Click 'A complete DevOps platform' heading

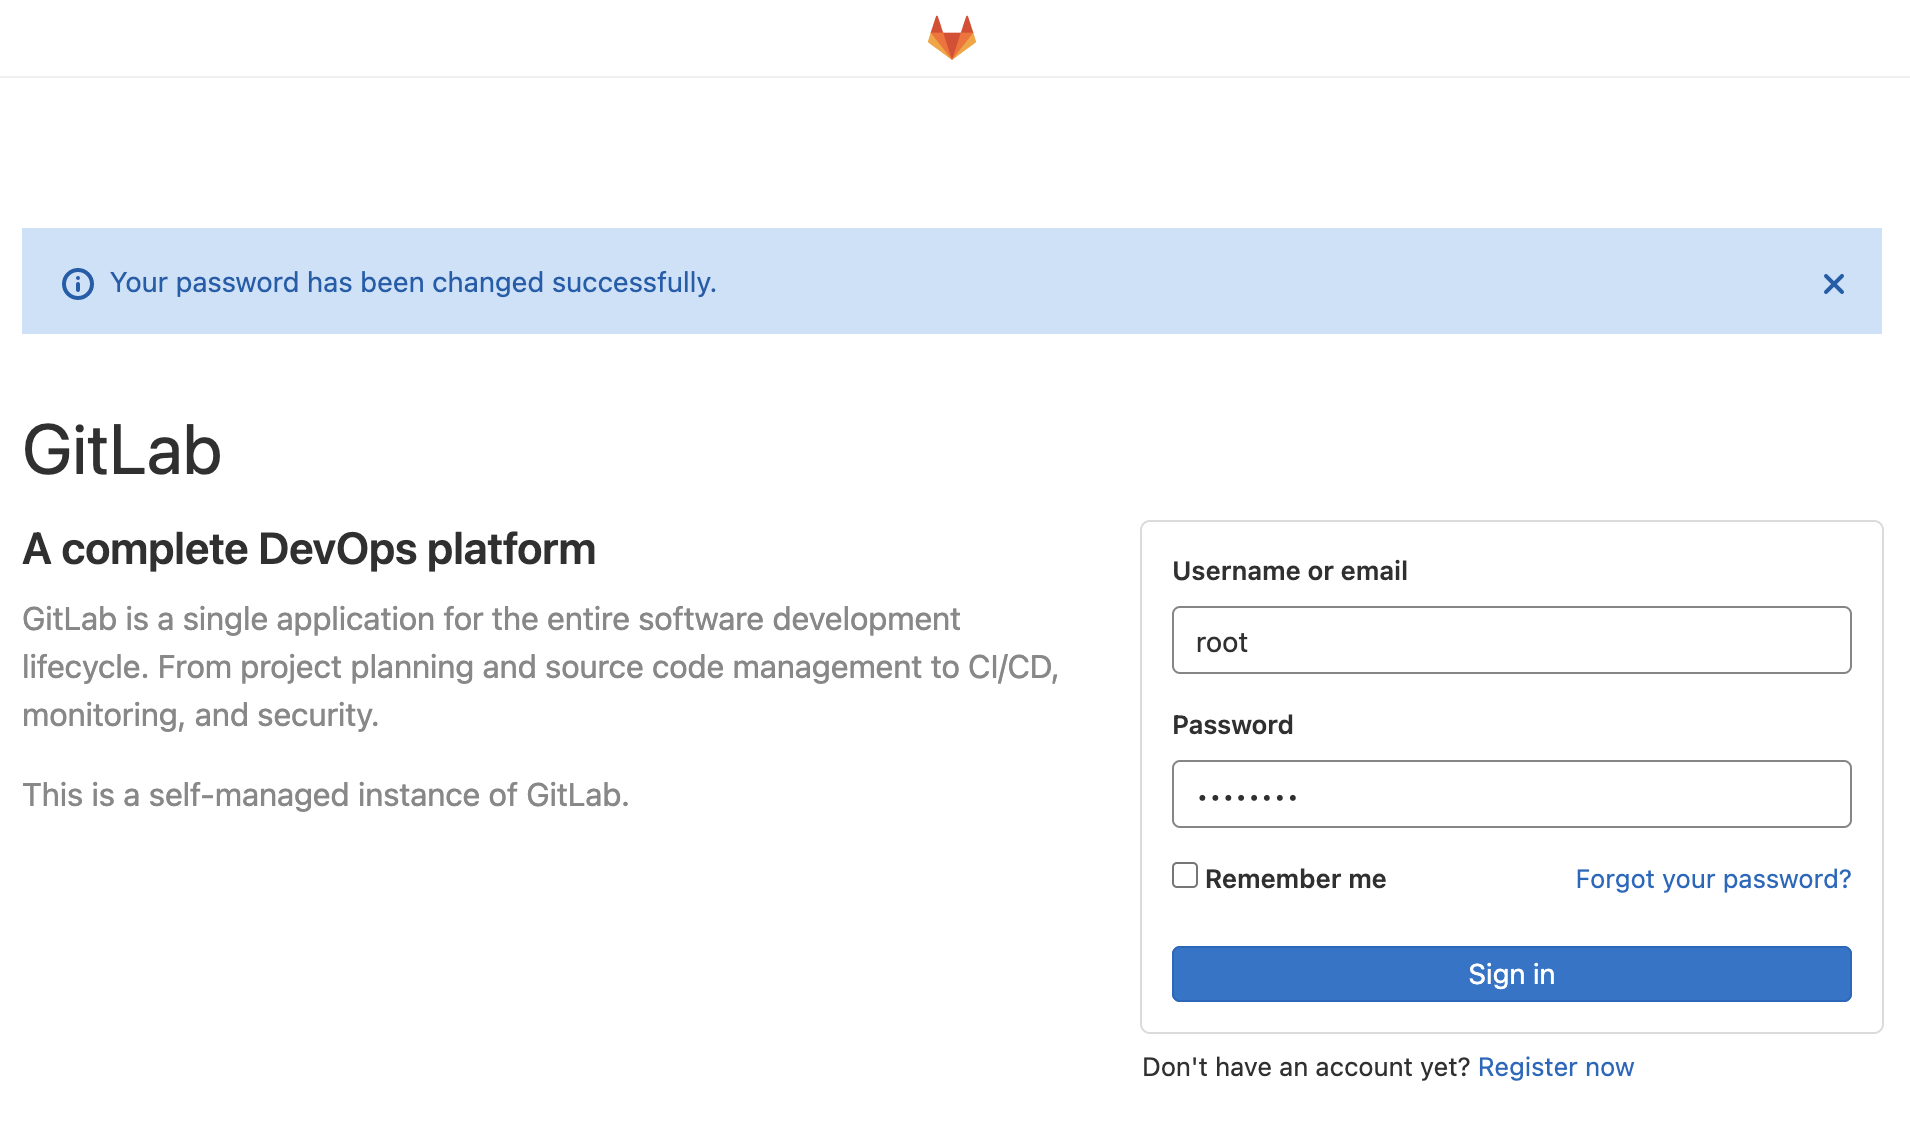[x=309, y=549]
